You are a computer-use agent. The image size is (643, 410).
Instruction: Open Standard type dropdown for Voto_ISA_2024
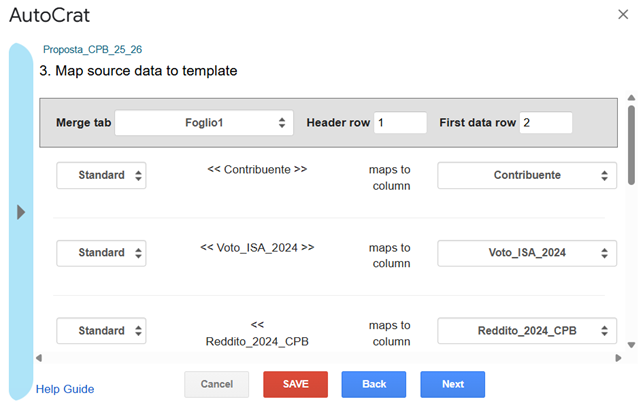point(101,252)
